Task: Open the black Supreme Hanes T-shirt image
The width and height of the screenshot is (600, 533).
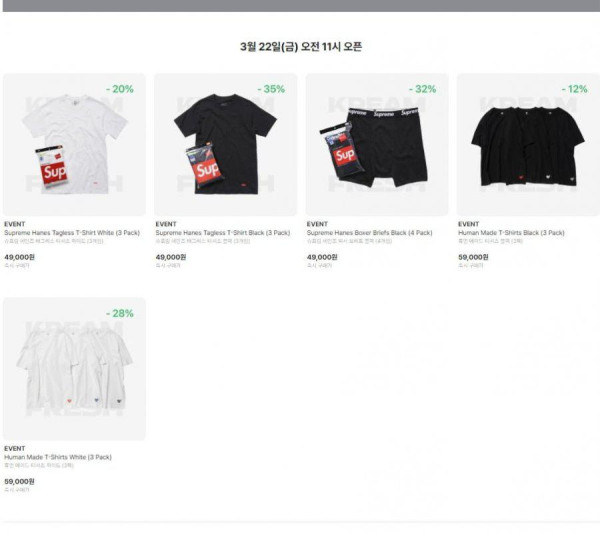Action: (225, 145)
